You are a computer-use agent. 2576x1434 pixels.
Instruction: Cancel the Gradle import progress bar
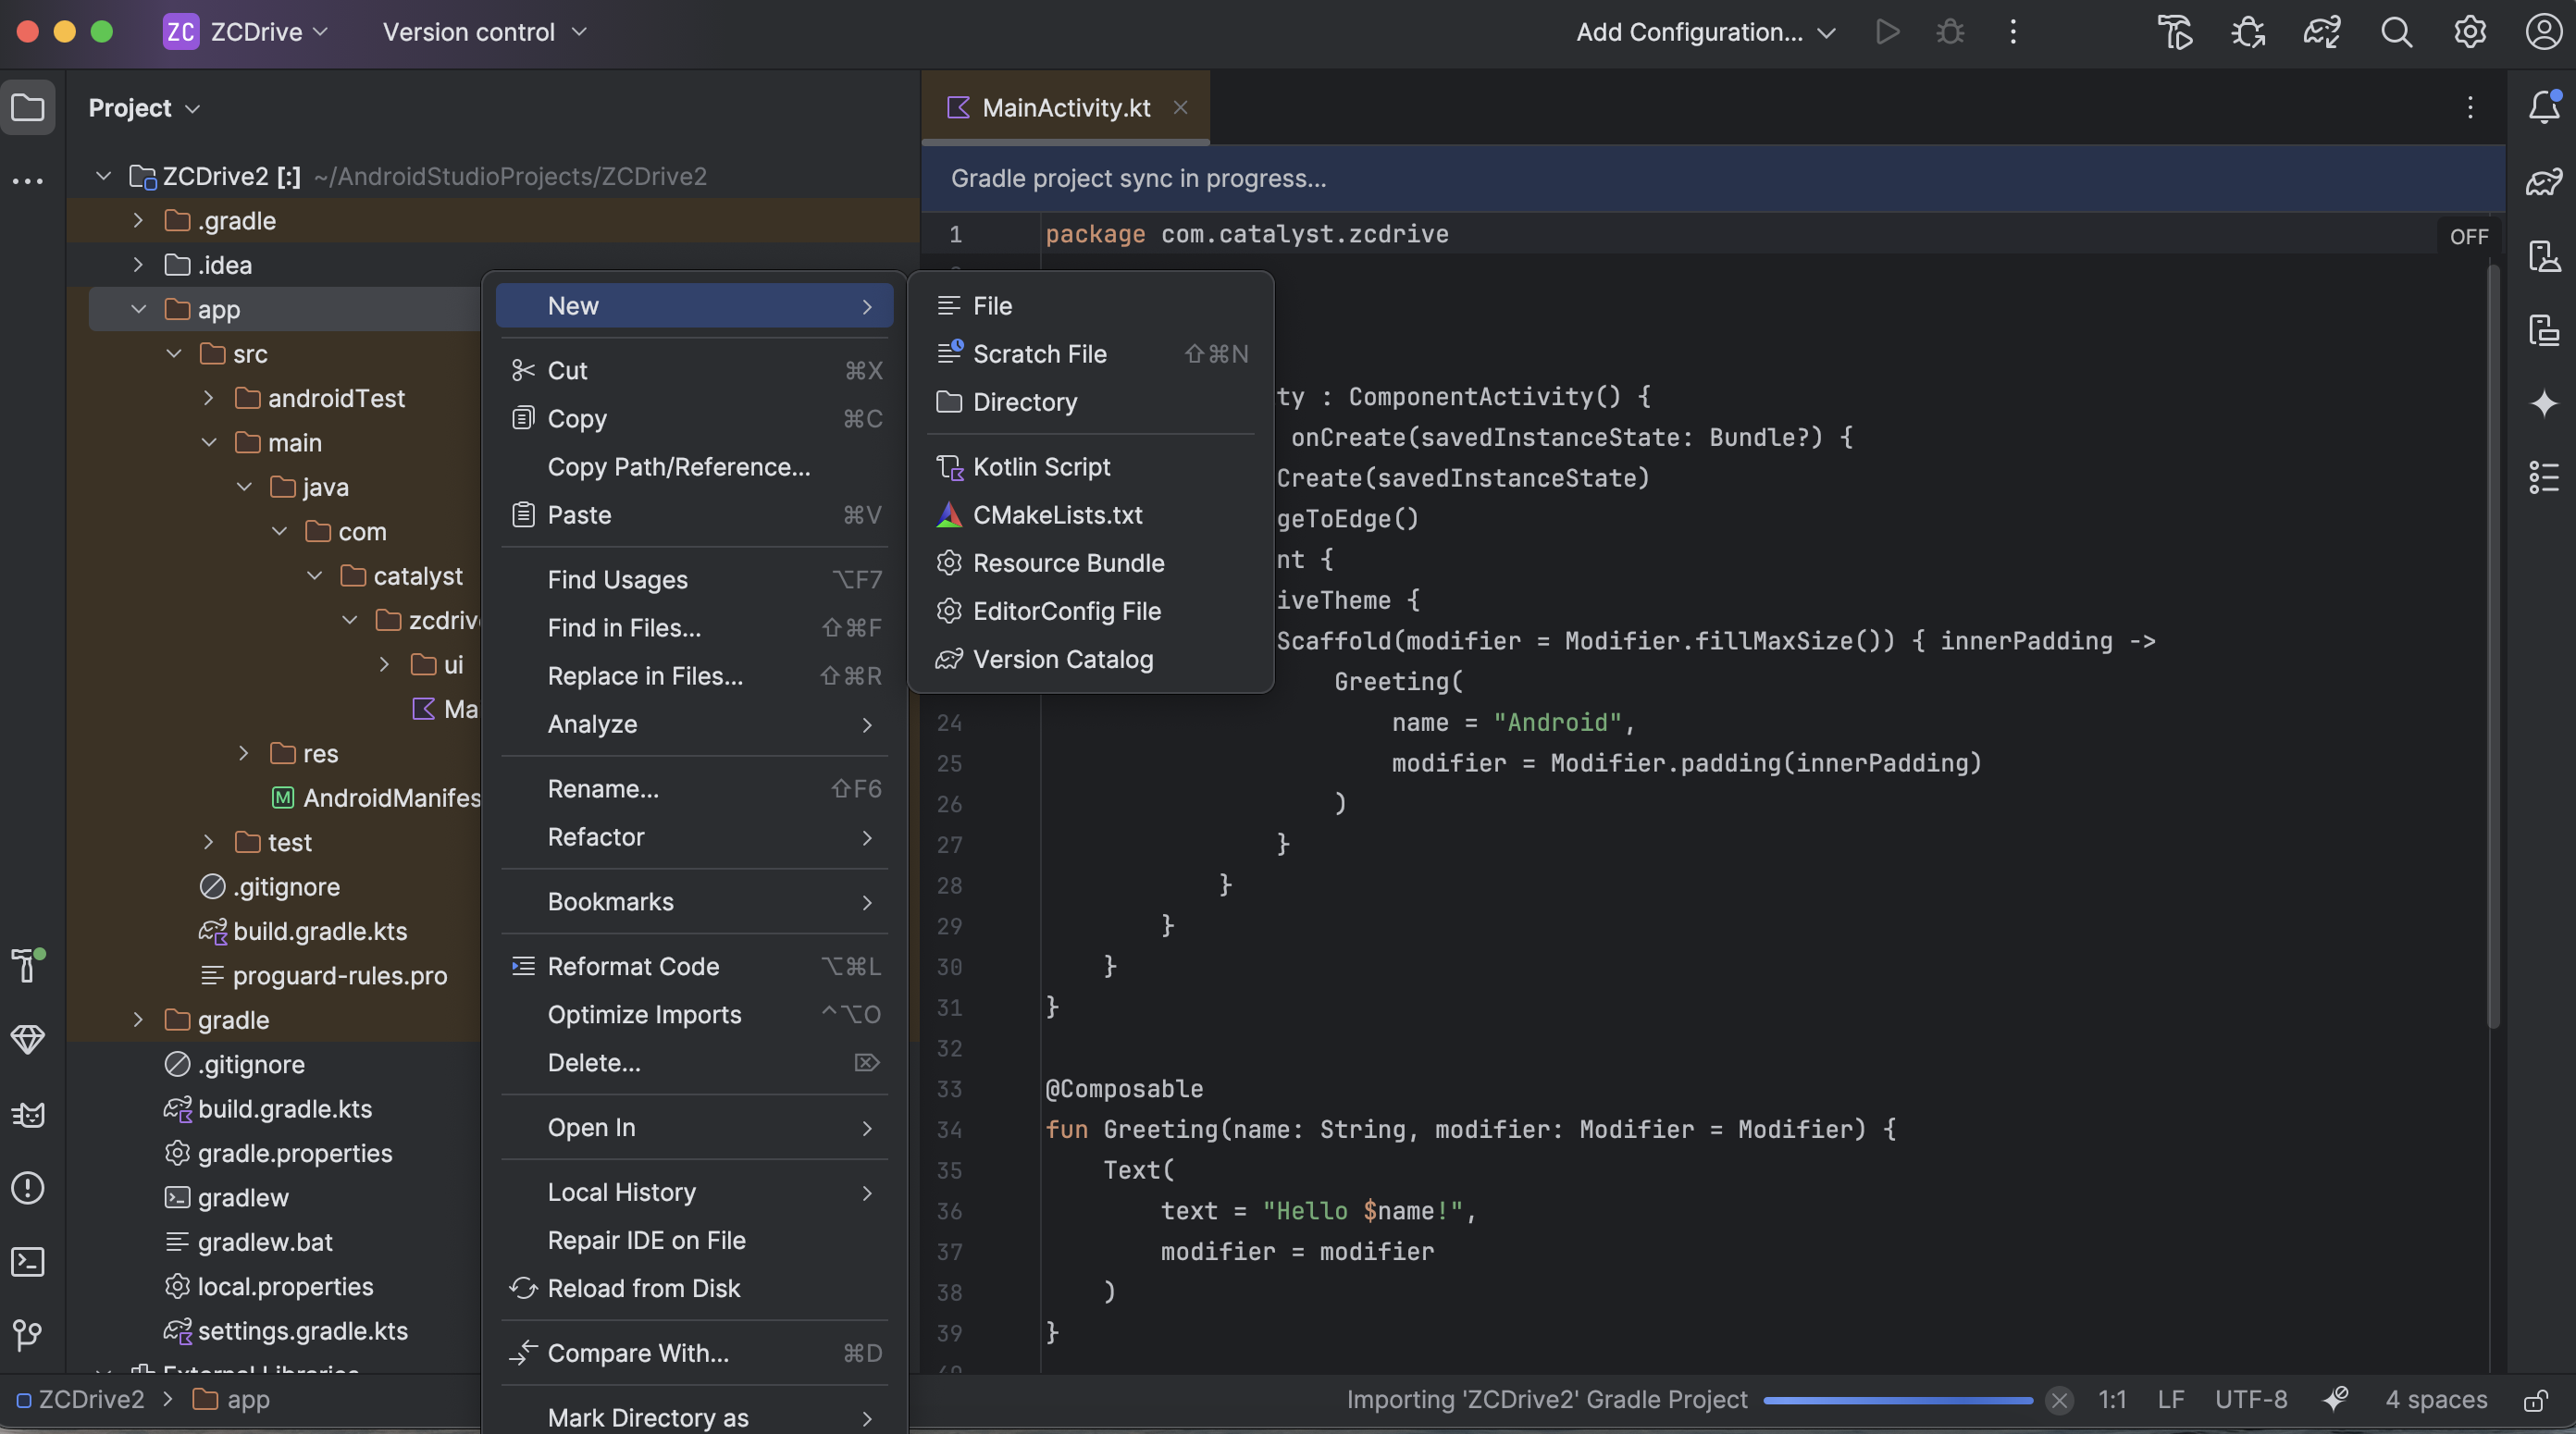pyautogui.click(x=2058, y=1400)
